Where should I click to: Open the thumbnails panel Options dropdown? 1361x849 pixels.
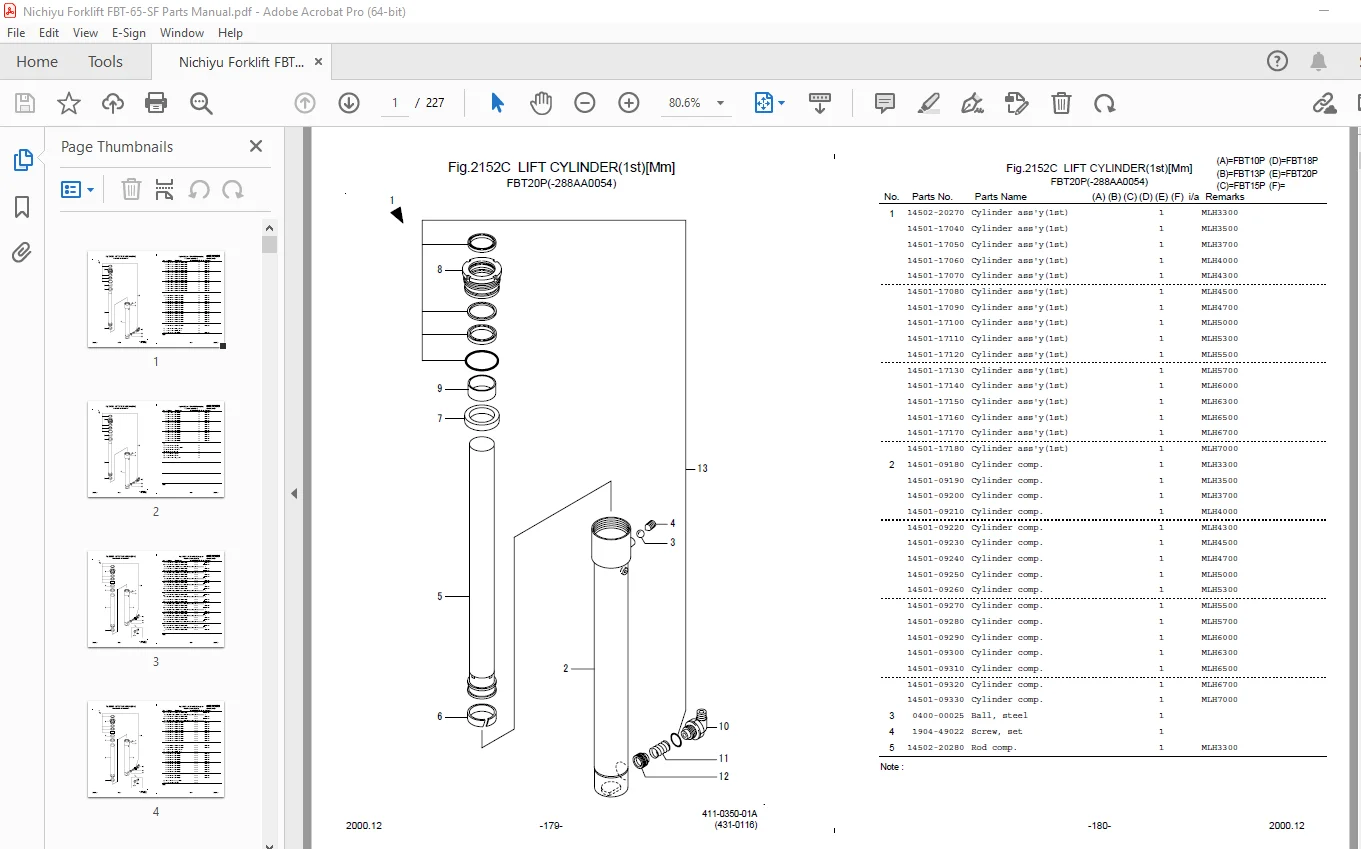(x=78, y=189)
